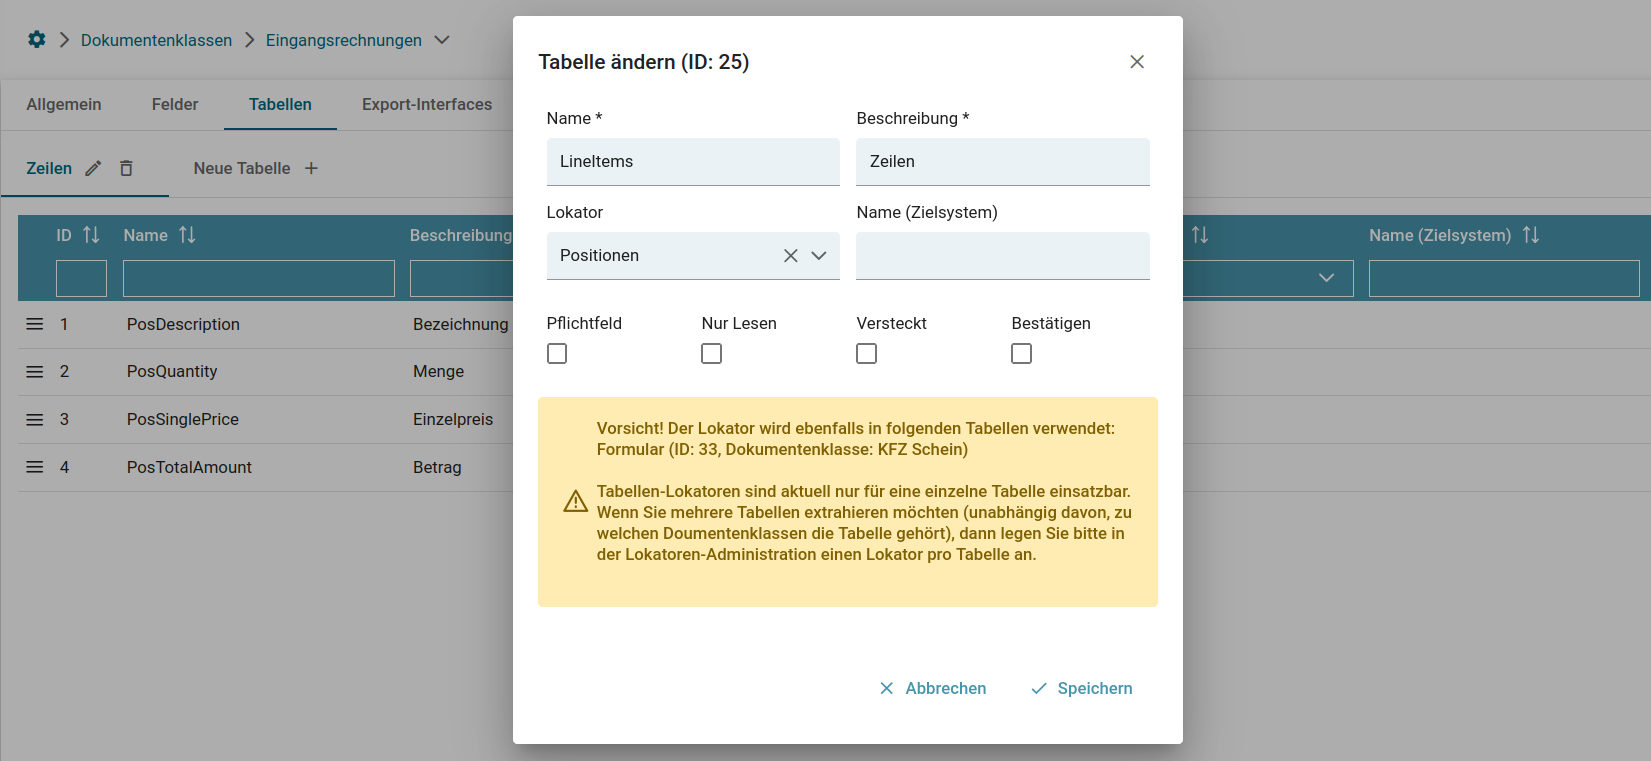The image size is (1651, 761).
Task: Click the Name column filter box
Action: [x=259, y=278]
